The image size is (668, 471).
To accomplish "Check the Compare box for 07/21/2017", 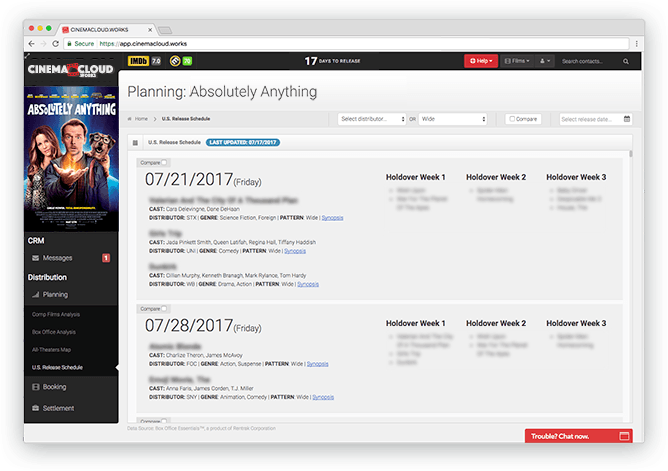I will (165, 162).
